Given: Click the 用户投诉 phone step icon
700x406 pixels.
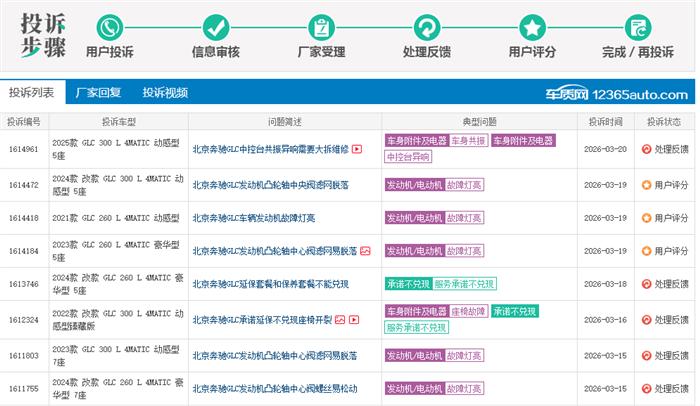Looking at the screenshot, I should click(109, 27).
